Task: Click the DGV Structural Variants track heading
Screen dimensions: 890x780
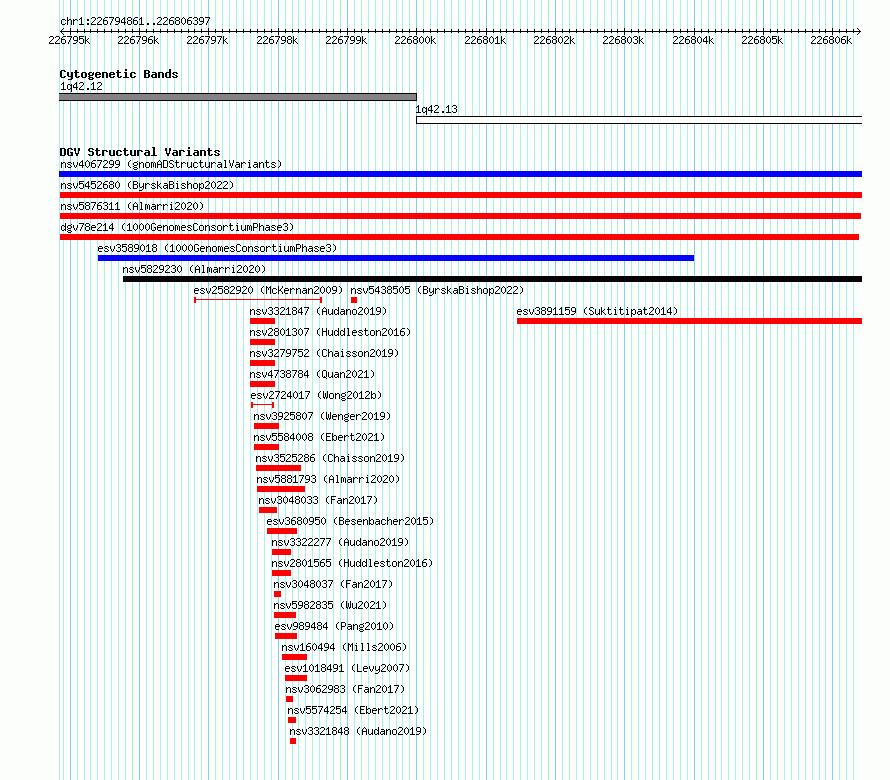Action: pos(140,152)
